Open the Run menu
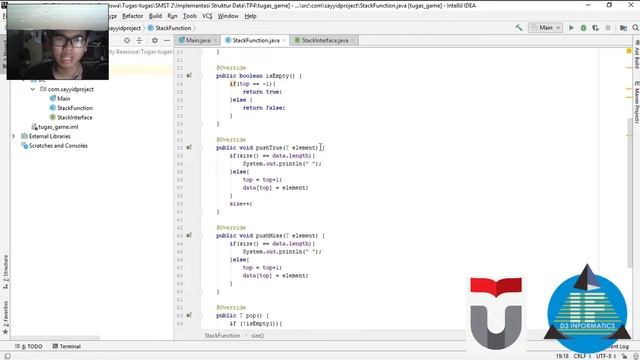The image size is (640, 360). tap(172, 16)
